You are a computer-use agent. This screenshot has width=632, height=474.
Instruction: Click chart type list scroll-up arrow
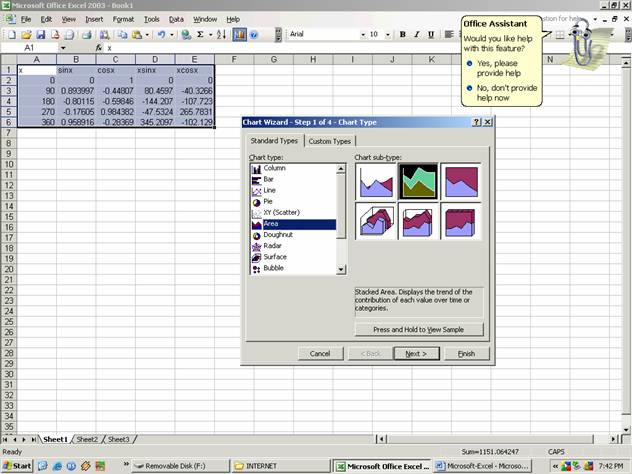click(x=341, y=168)
